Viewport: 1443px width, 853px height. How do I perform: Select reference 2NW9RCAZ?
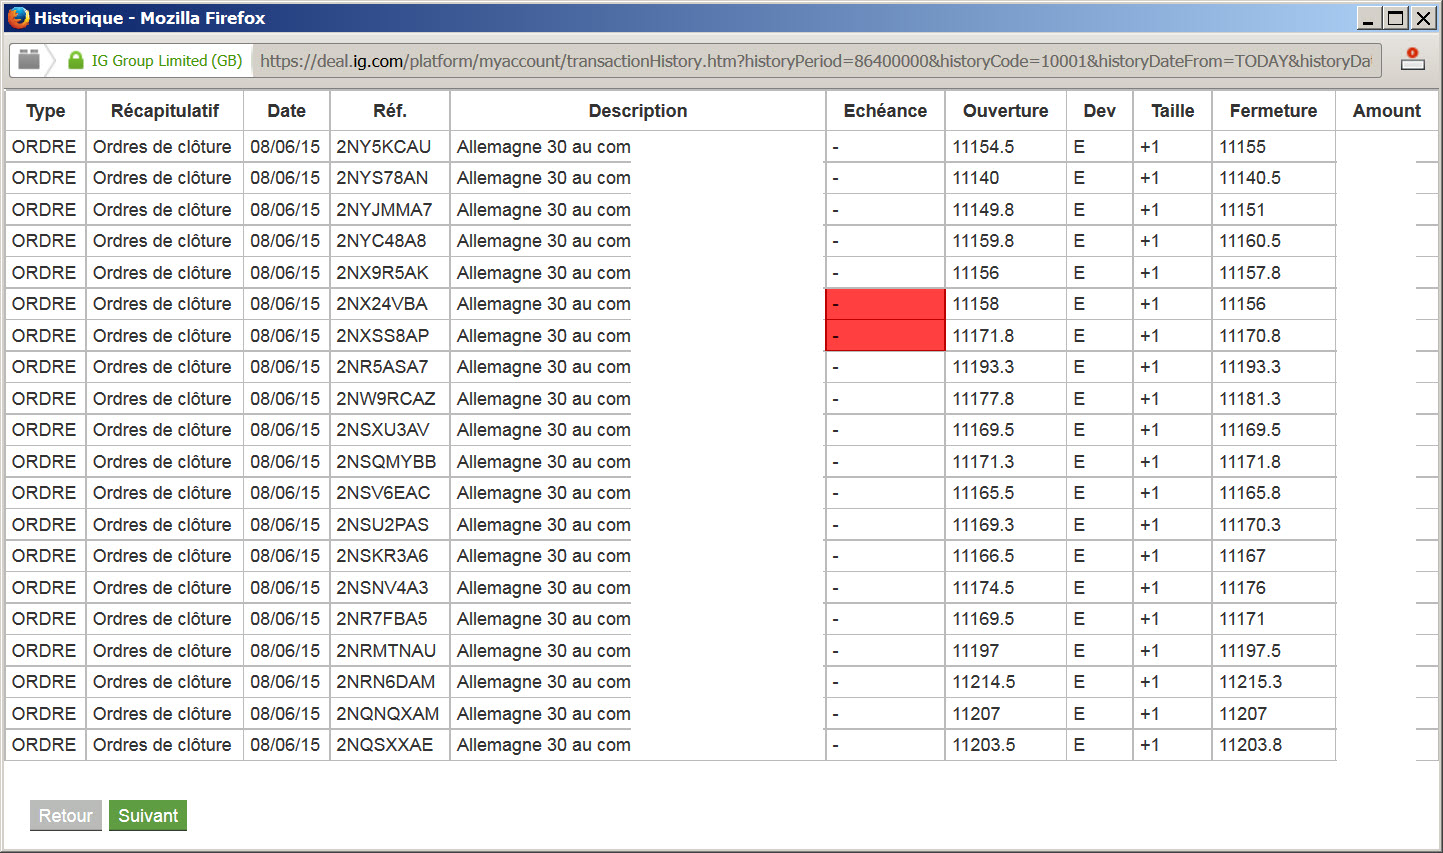point(386,399)
